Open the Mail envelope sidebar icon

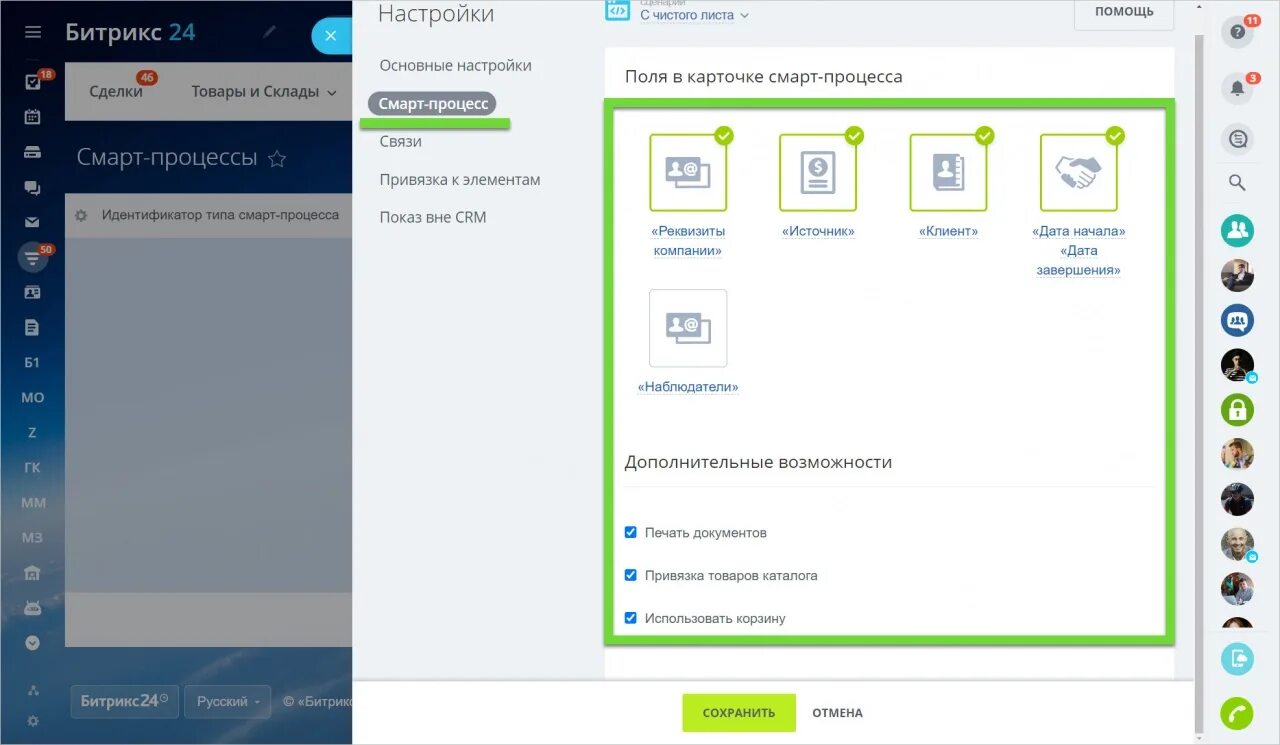(x=32, y=222)
